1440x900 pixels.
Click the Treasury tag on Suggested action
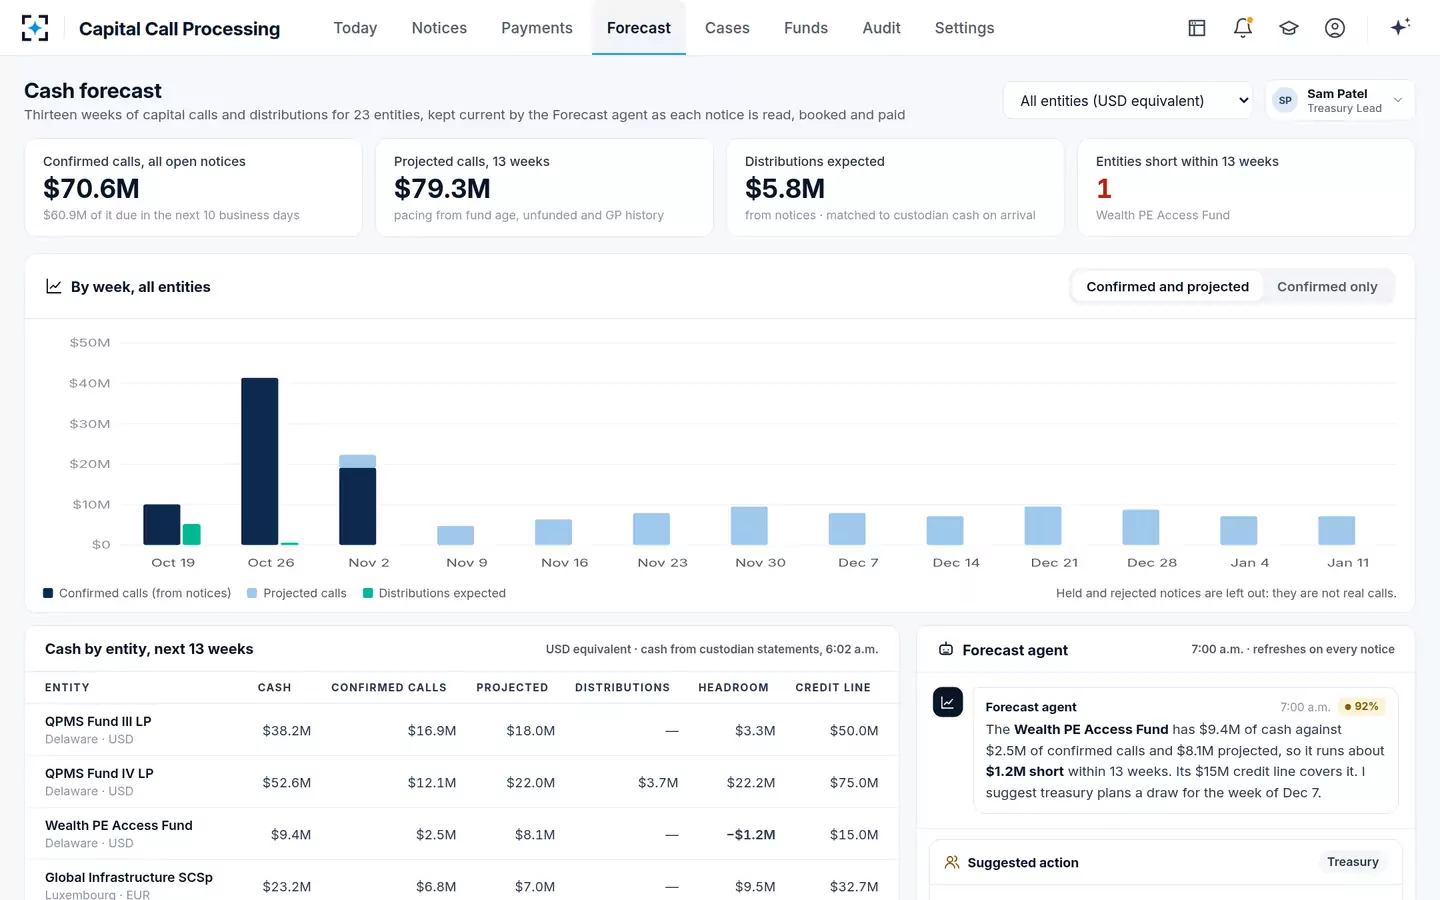(1352, 862)
